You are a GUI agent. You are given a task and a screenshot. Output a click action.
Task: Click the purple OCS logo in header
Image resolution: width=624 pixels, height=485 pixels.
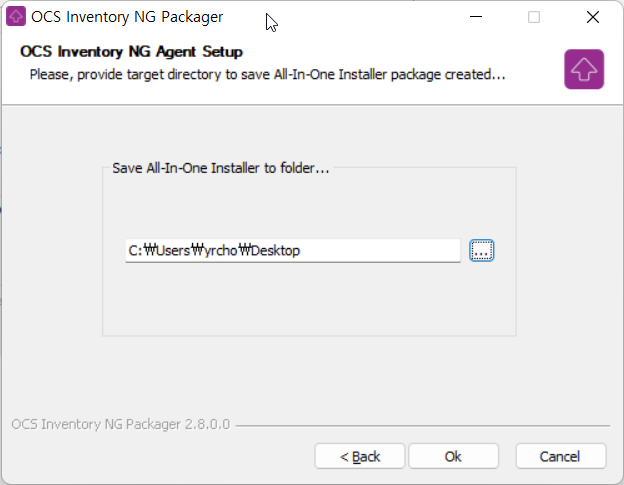584,69
